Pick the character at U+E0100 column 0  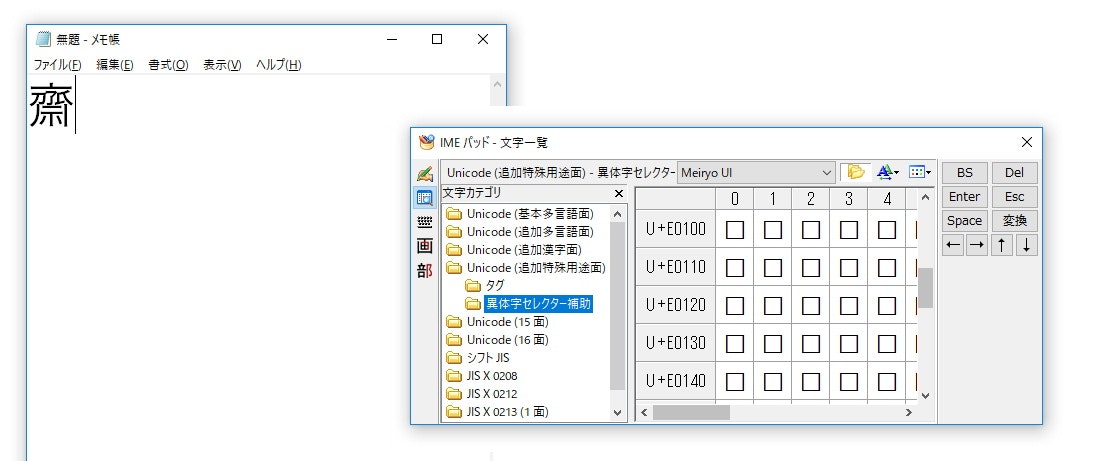[734, 229]
